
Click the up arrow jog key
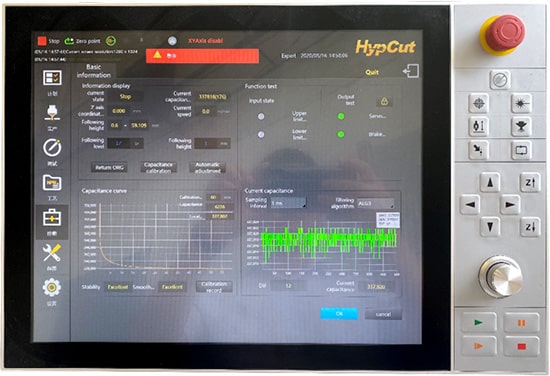point(490,182)
